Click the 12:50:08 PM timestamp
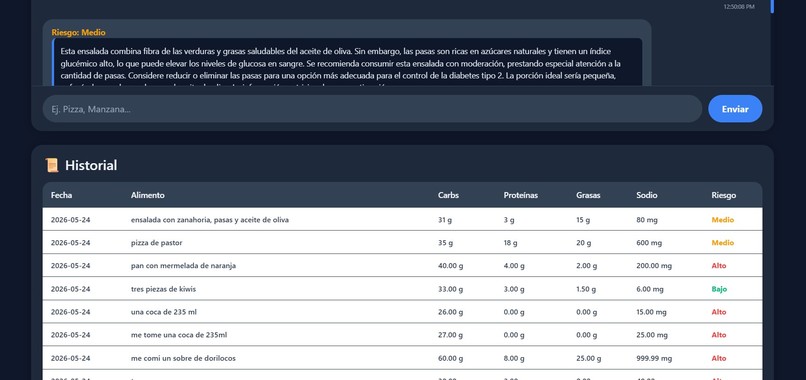This screenshot has width=806, height=380. [739, 7]
